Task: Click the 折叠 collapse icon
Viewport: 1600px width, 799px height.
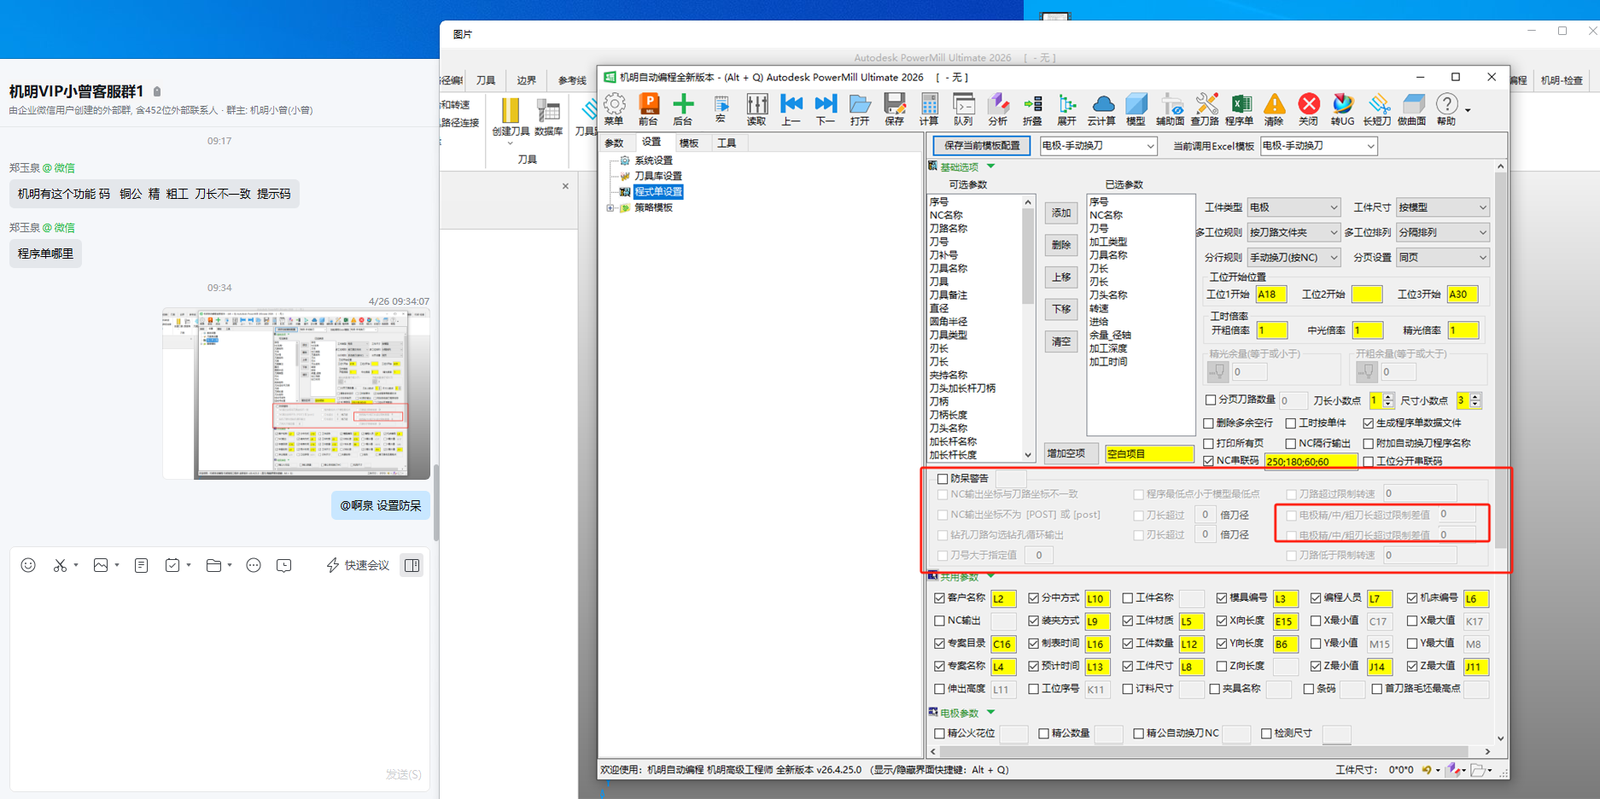Action: pyautogui.click(x=1032, y=109)
